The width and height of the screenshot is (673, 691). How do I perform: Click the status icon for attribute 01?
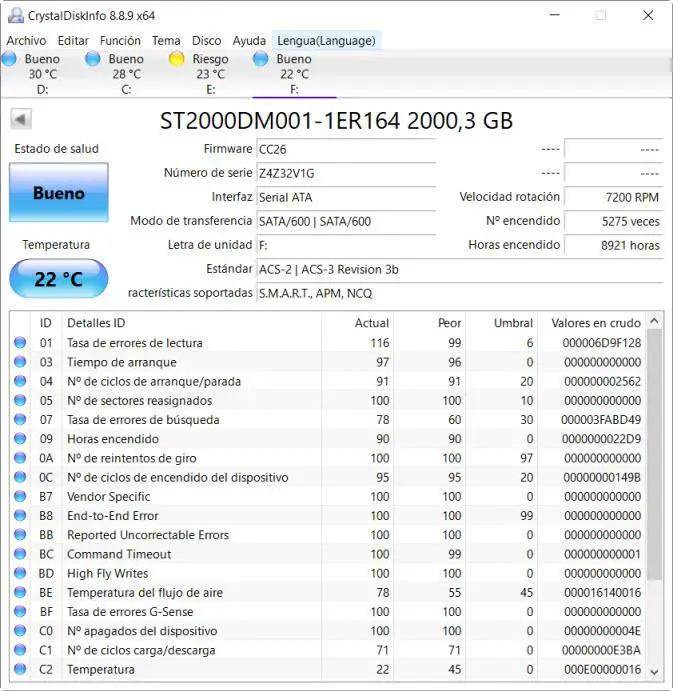pos(20,342)
